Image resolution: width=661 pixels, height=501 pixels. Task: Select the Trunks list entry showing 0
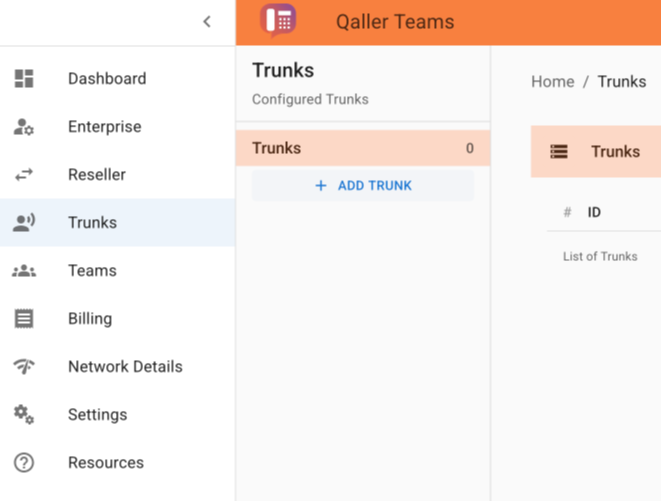coord(363,148)
